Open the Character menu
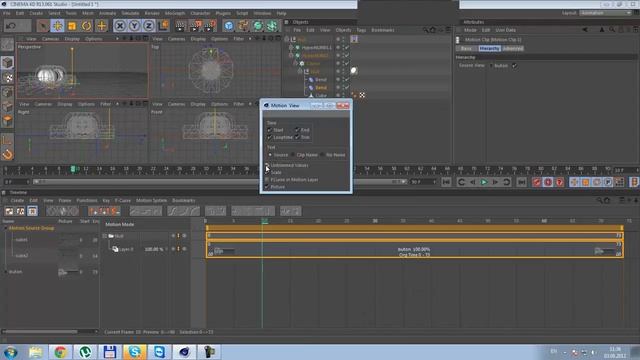This screenshot has width=640, height=360. (200, 13)
